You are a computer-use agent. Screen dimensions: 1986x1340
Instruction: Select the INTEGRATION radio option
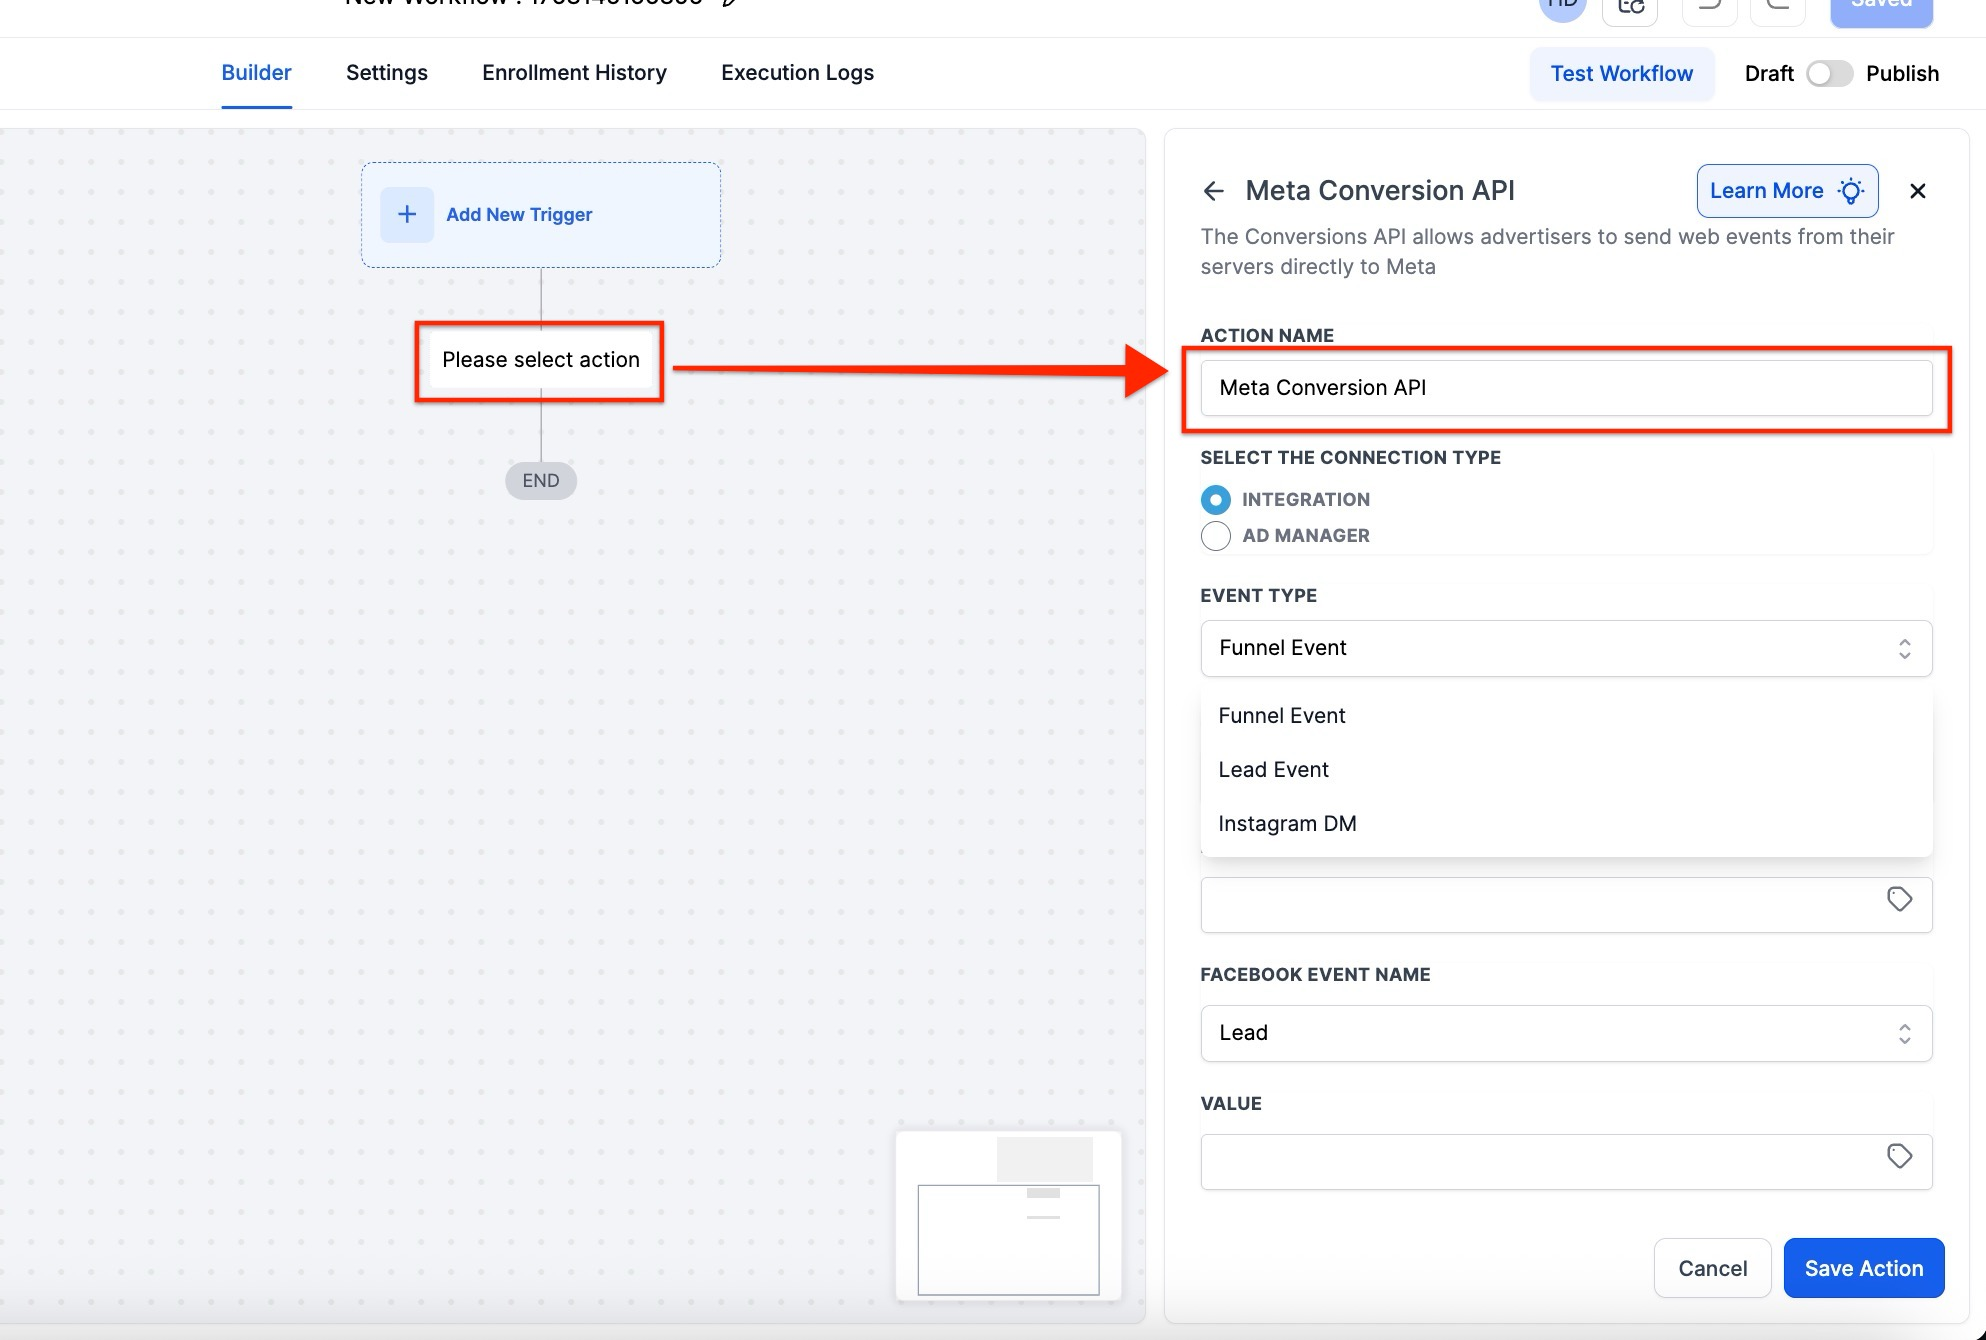tap(1216, 499)
